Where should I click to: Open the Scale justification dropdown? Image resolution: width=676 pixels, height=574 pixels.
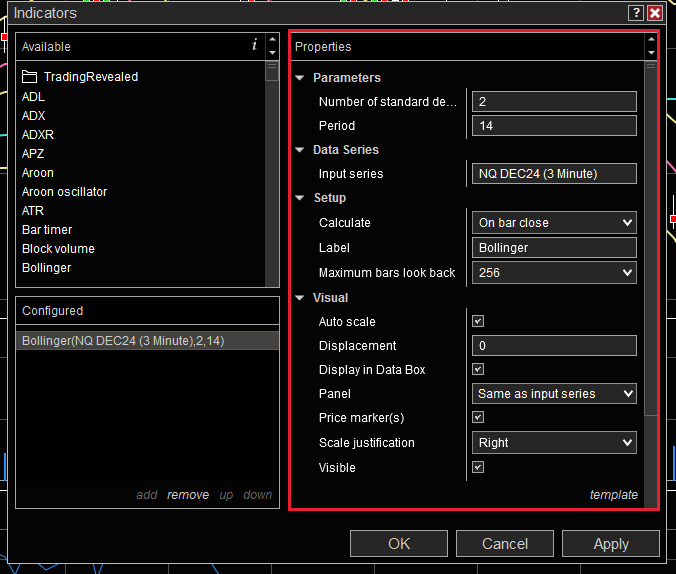pos(554,443)
